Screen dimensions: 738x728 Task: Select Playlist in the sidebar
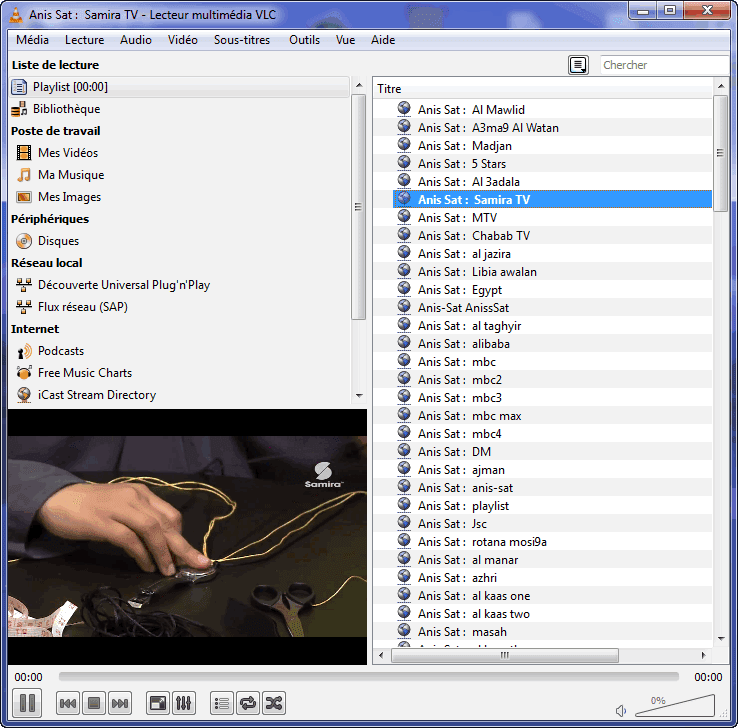pyautogui.click(x=179, y=87)
